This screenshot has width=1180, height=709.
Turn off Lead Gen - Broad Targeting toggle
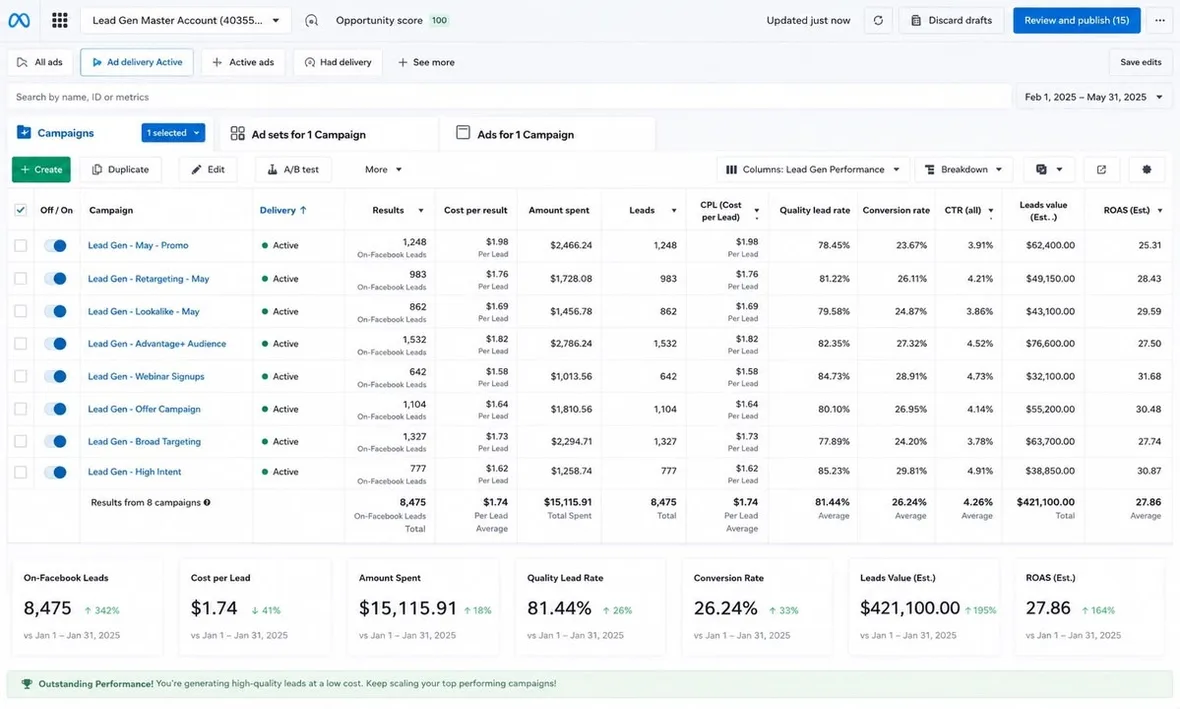pos(55,441)
